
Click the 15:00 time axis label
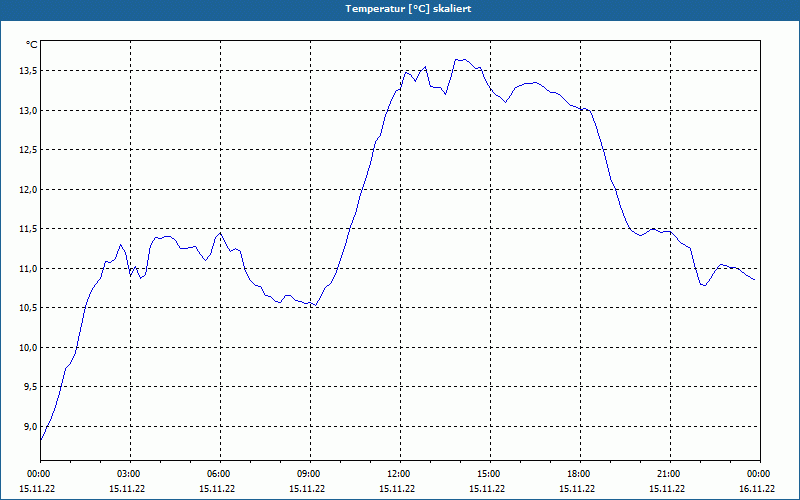490,474
